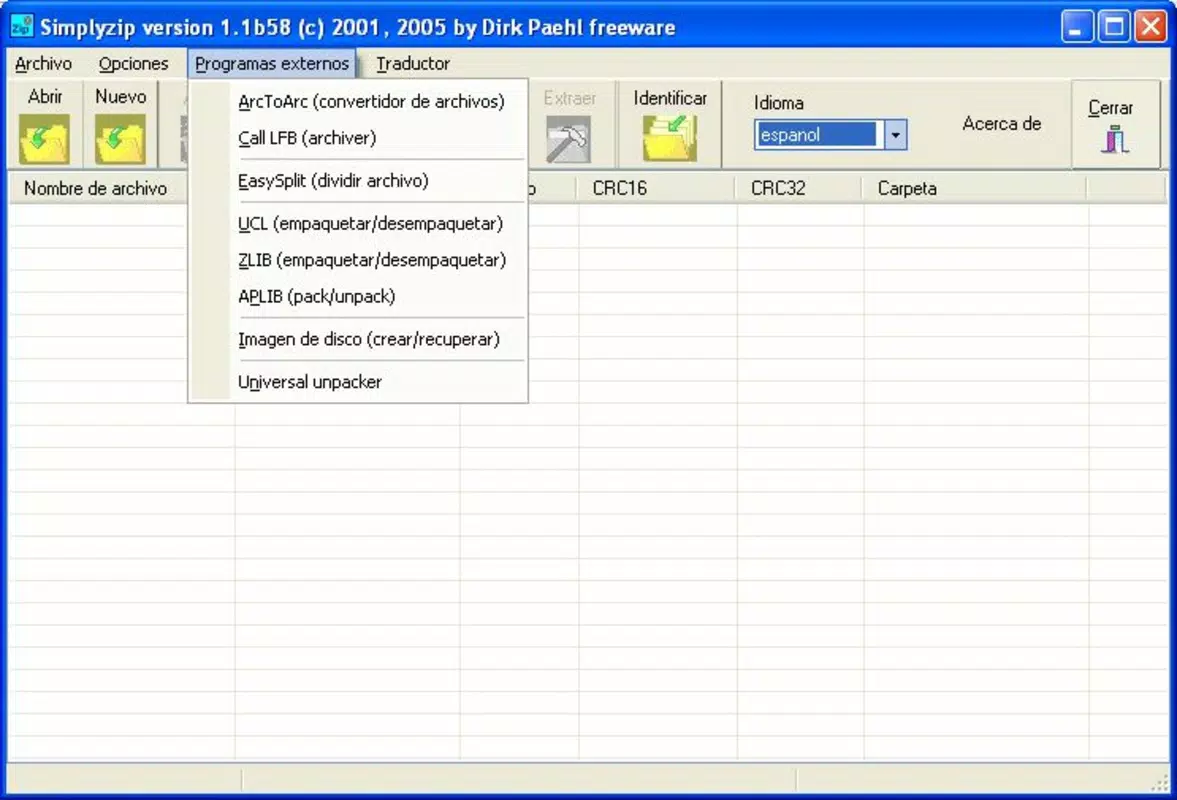Viewport: 1177px width, 800px height.
Task: Click the Extraer hammer icon
Action: pos(568,139)
